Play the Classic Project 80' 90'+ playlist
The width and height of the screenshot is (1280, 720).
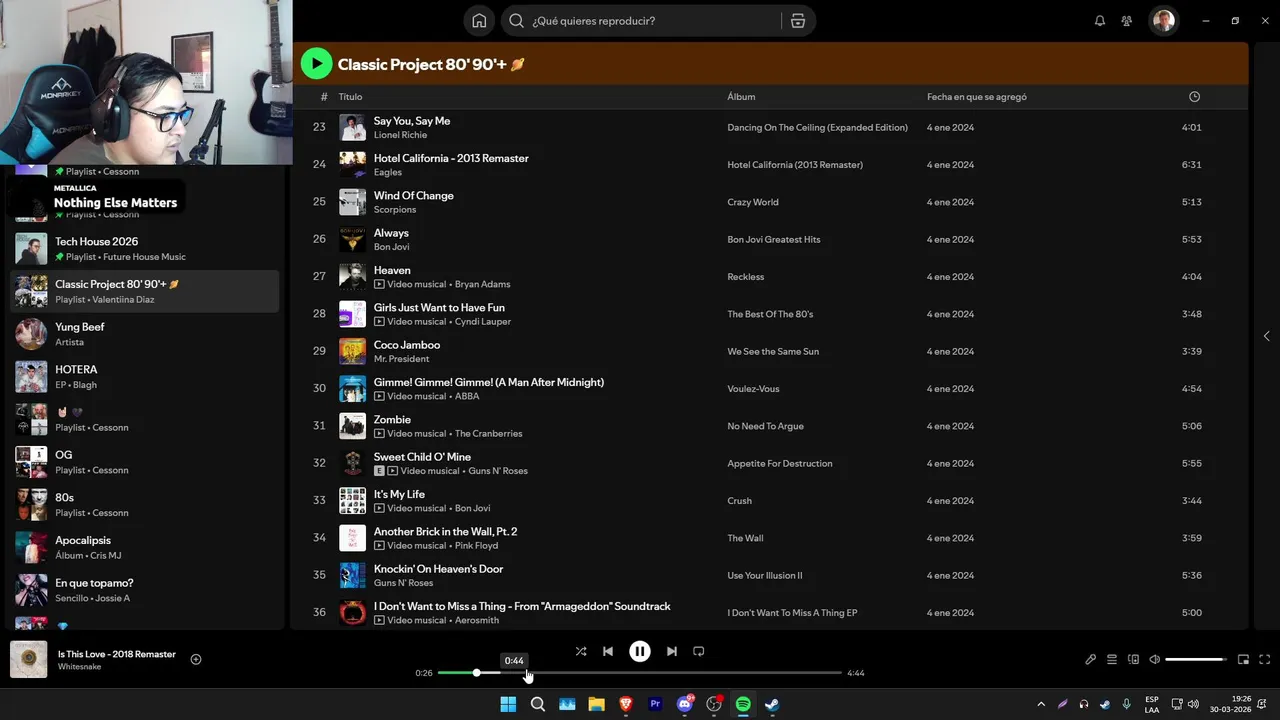click(316, 64)
